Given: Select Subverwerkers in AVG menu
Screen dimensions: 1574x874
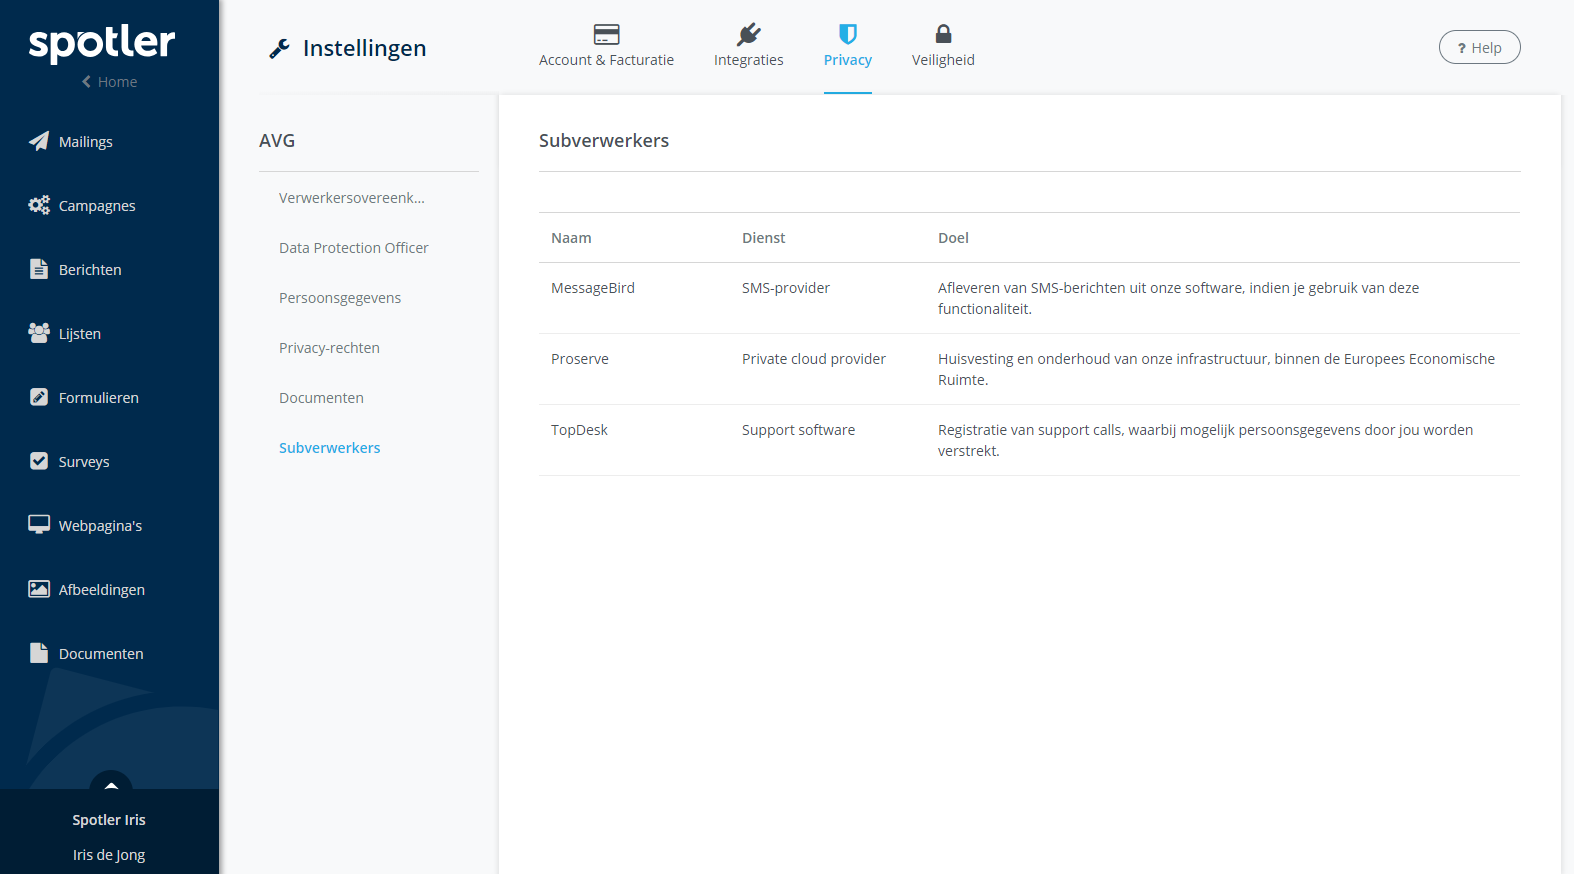Looking at the screenshot, I should [x=330, y=448].
